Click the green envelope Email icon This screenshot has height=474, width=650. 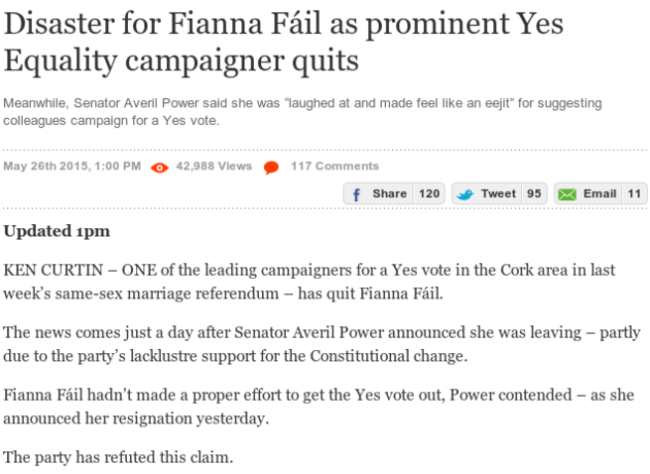pyautogui.click(x=568, y=194)
